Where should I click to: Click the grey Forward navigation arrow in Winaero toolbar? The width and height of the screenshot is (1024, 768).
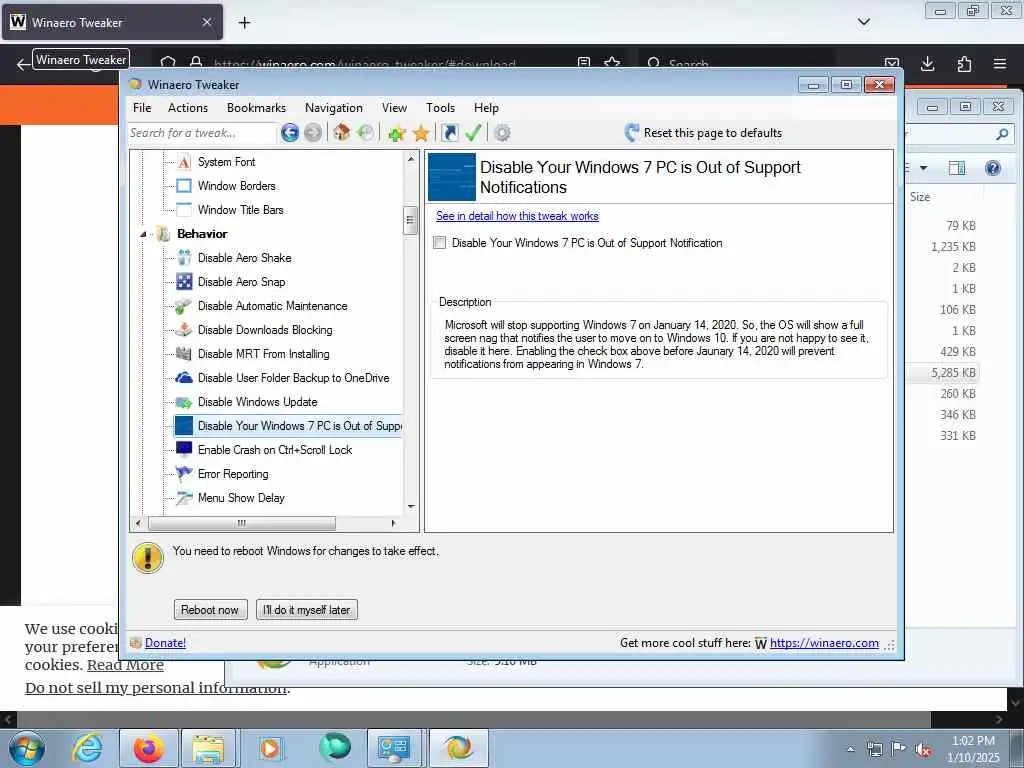coord(313,133)
